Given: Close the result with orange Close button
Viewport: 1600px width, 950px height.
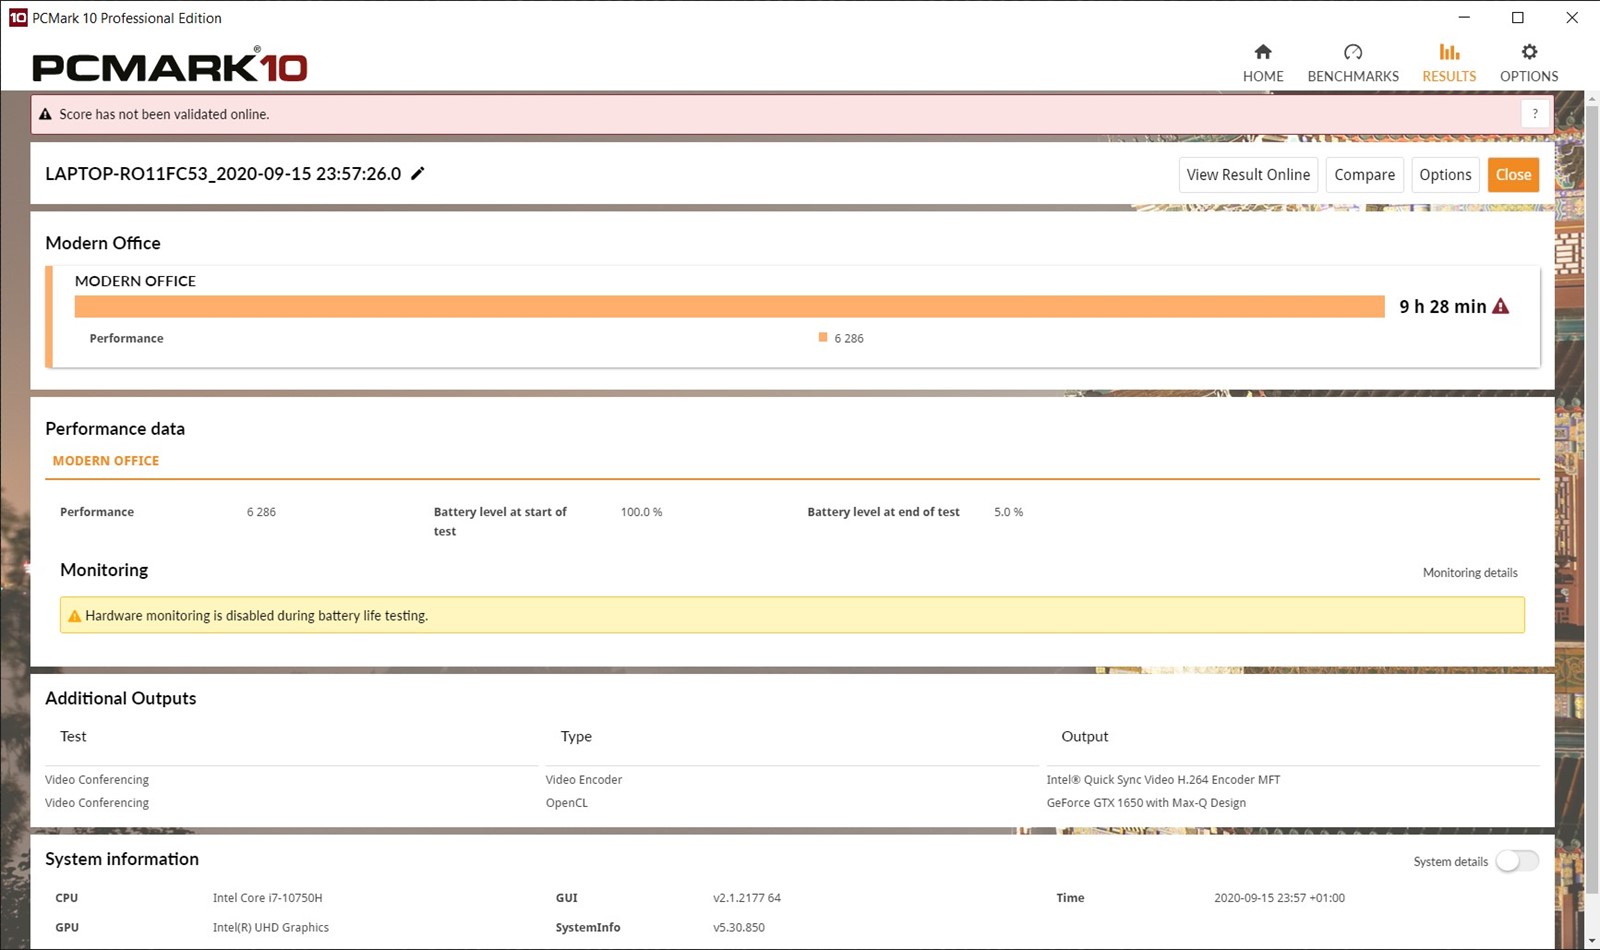Looking at the screenshot, I should 1513,174.
